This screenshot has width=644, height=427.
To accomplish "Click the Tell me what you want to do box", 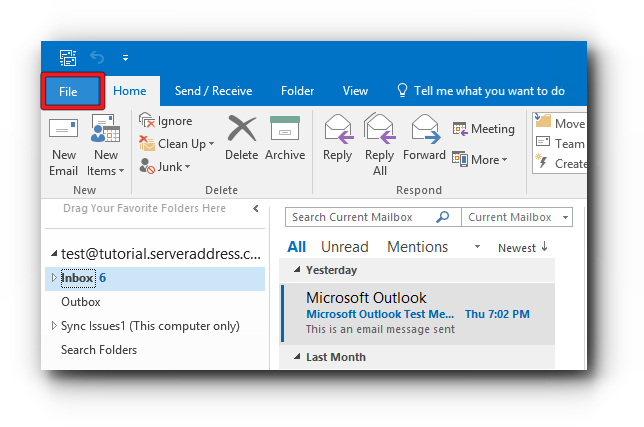I will (x=481, y=91).
